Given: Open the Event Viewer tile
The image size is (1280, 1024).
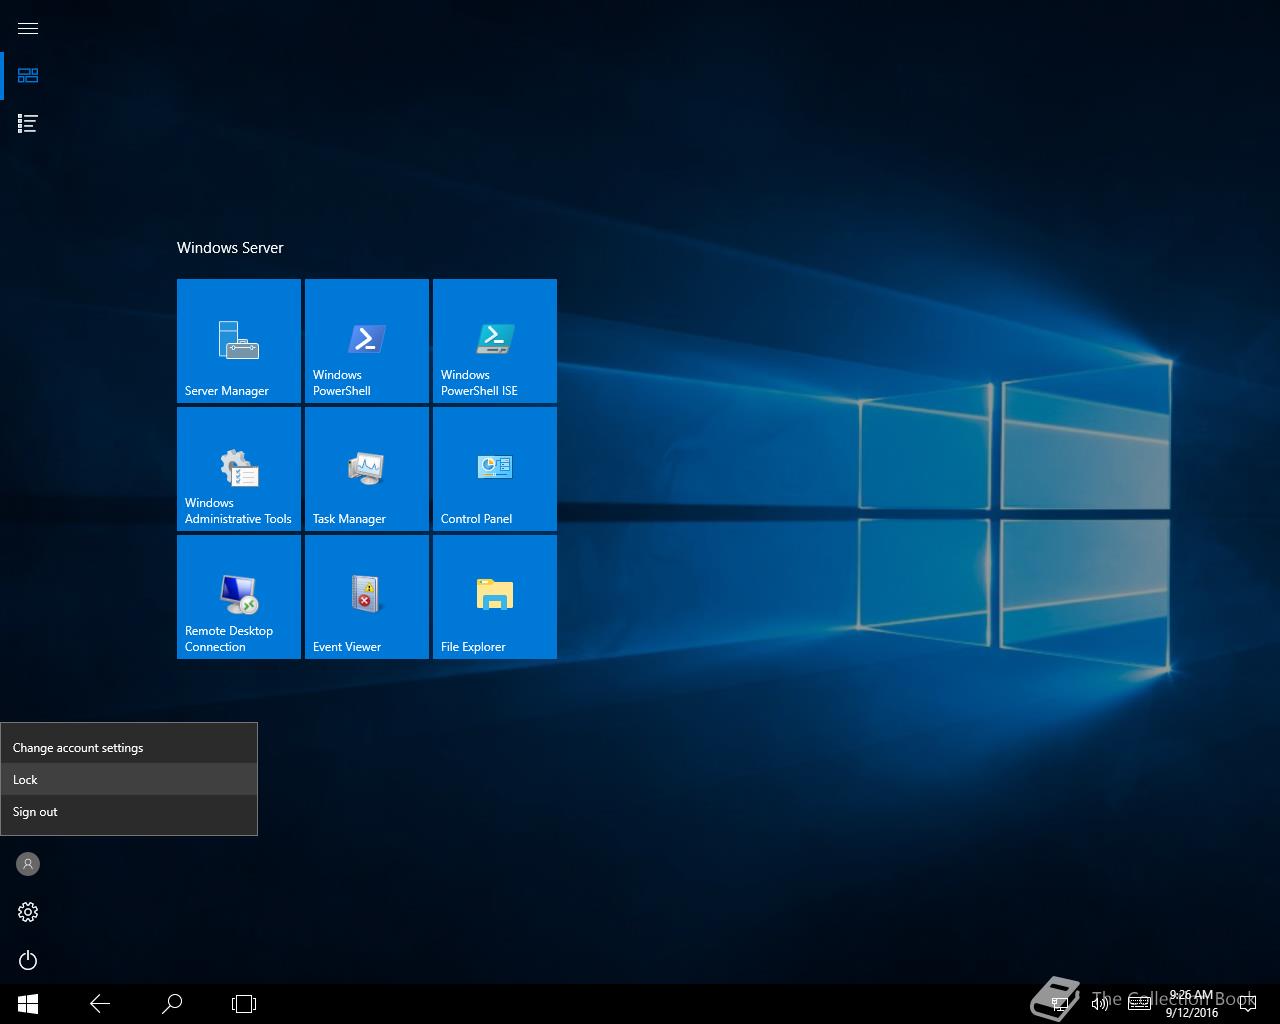Looking at the screenshot, I should 367,597.
